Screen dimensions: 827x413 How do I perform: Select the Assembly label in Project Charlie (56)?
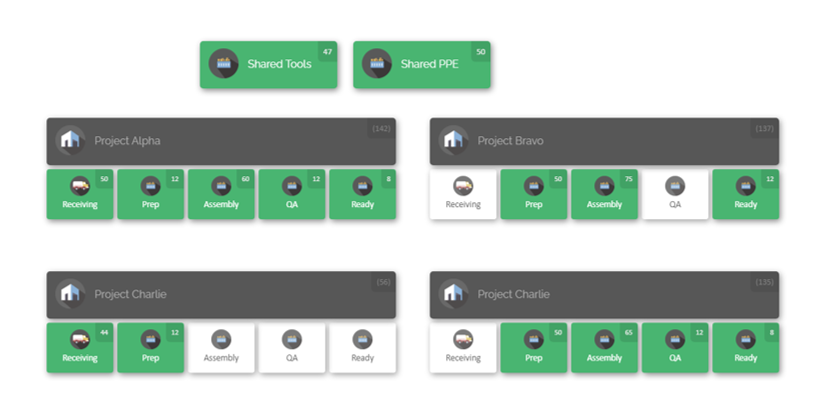point(221,358)
